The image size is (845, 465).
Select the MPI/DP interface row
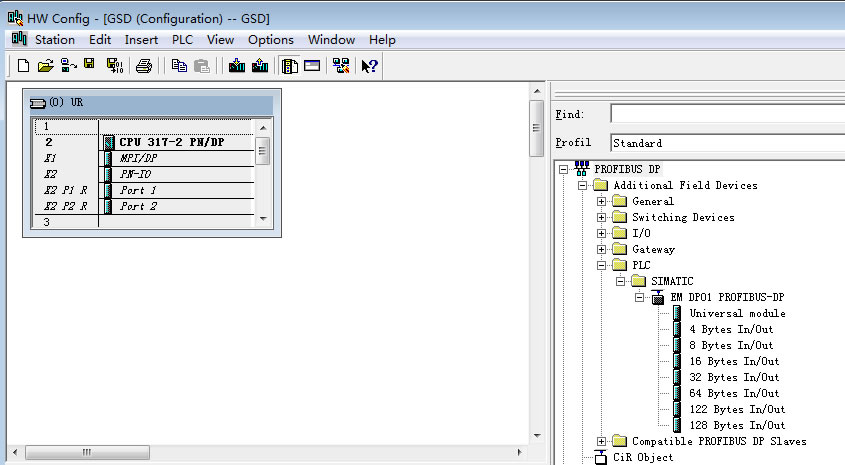point(144,158)
